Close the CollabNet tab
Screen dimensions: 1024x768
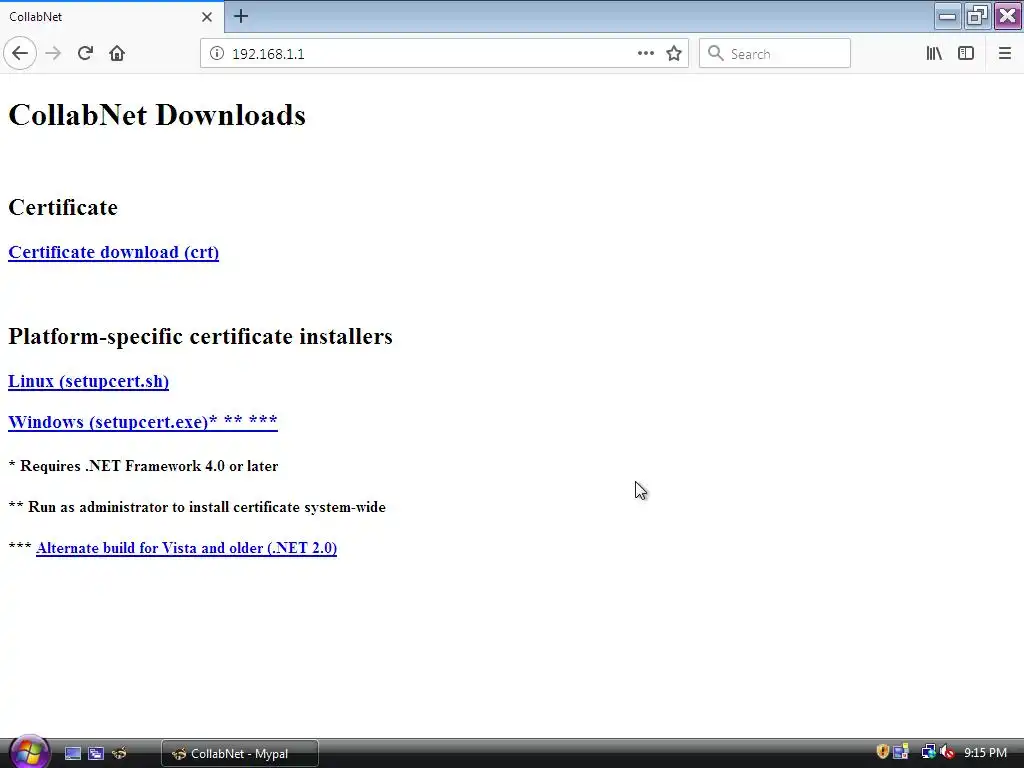206,17
